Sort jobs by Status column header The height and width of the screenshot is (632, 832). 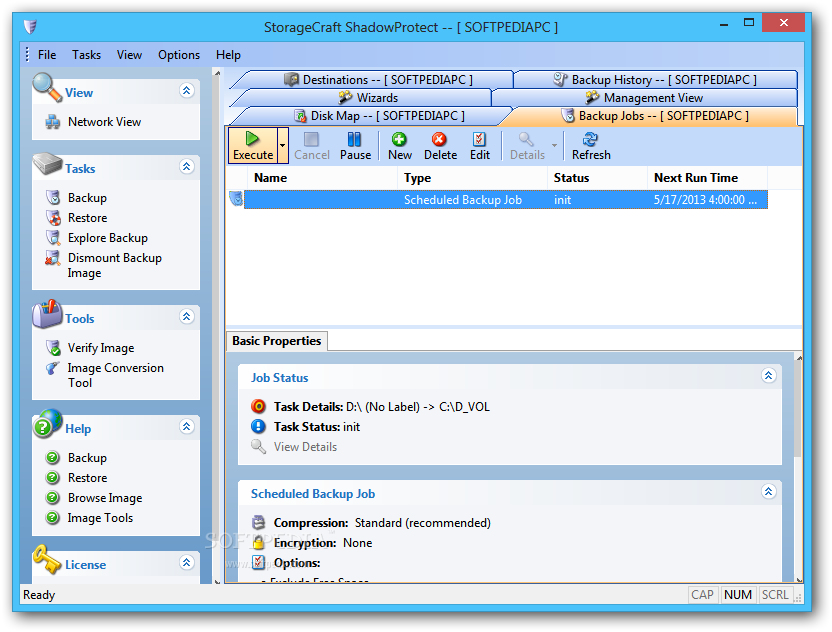tap(597, 178)
